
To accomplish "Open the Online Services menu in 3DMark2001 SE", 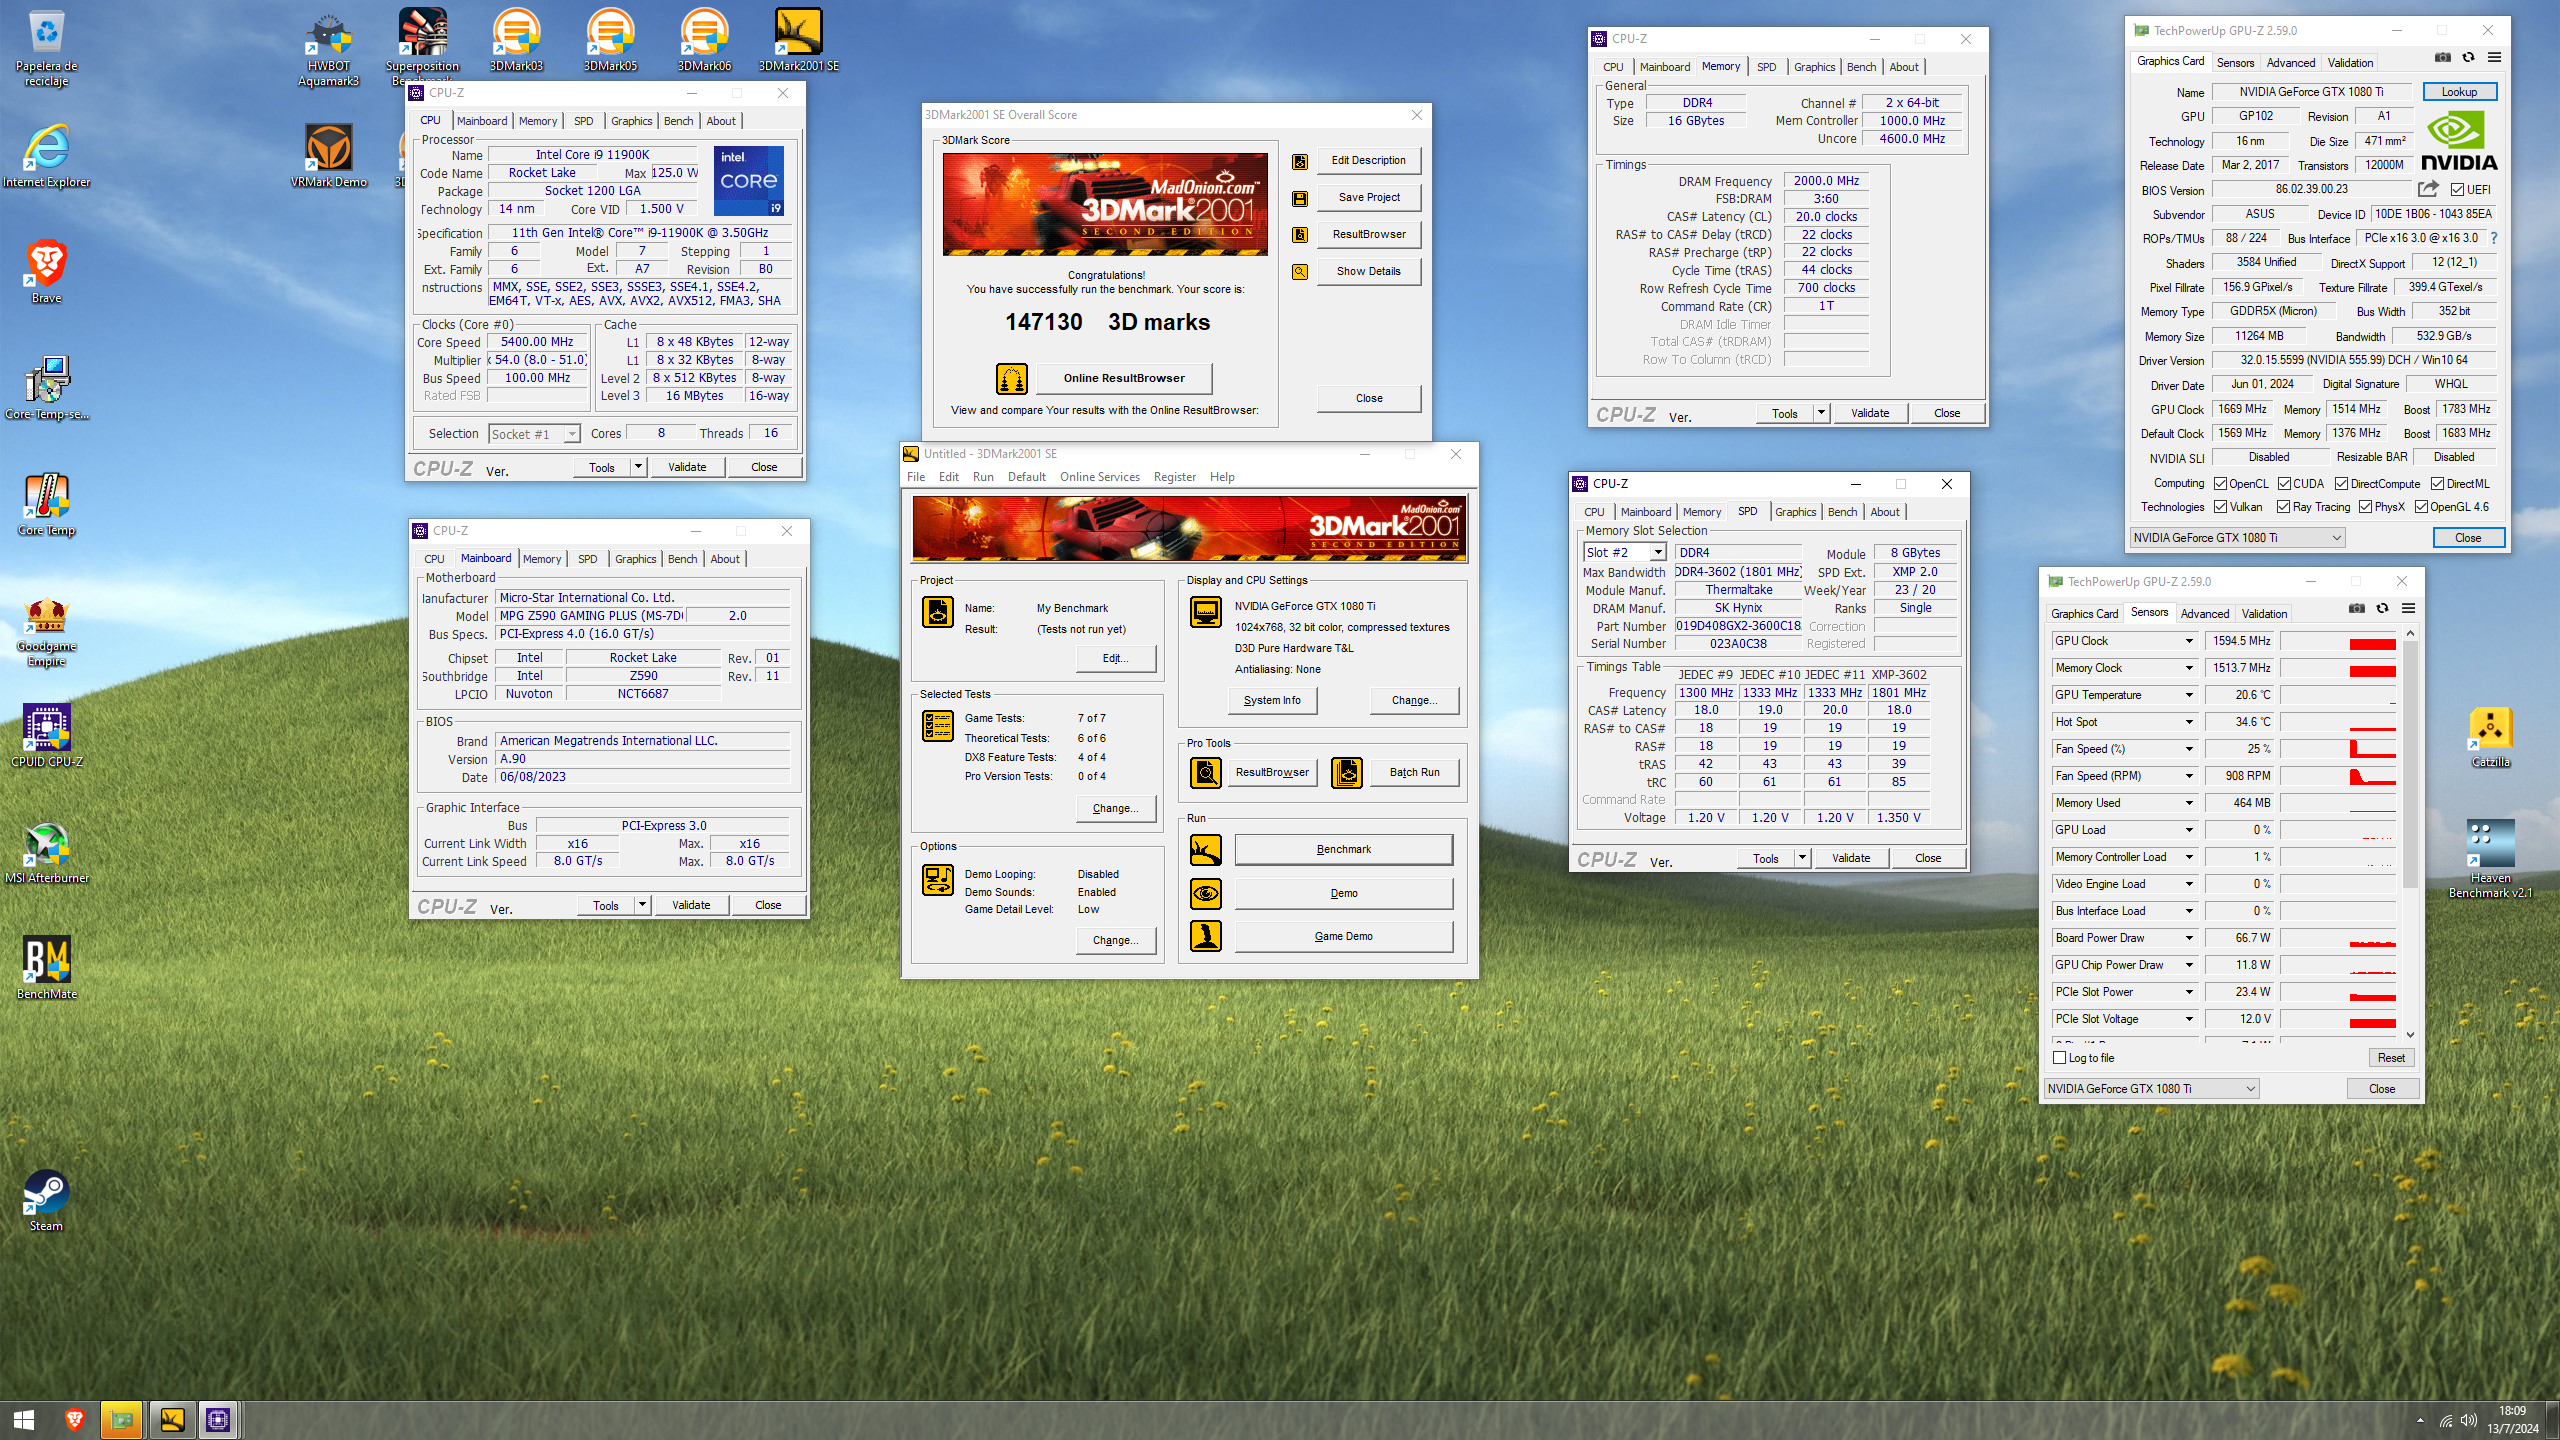I will (x=1099, y=477).
